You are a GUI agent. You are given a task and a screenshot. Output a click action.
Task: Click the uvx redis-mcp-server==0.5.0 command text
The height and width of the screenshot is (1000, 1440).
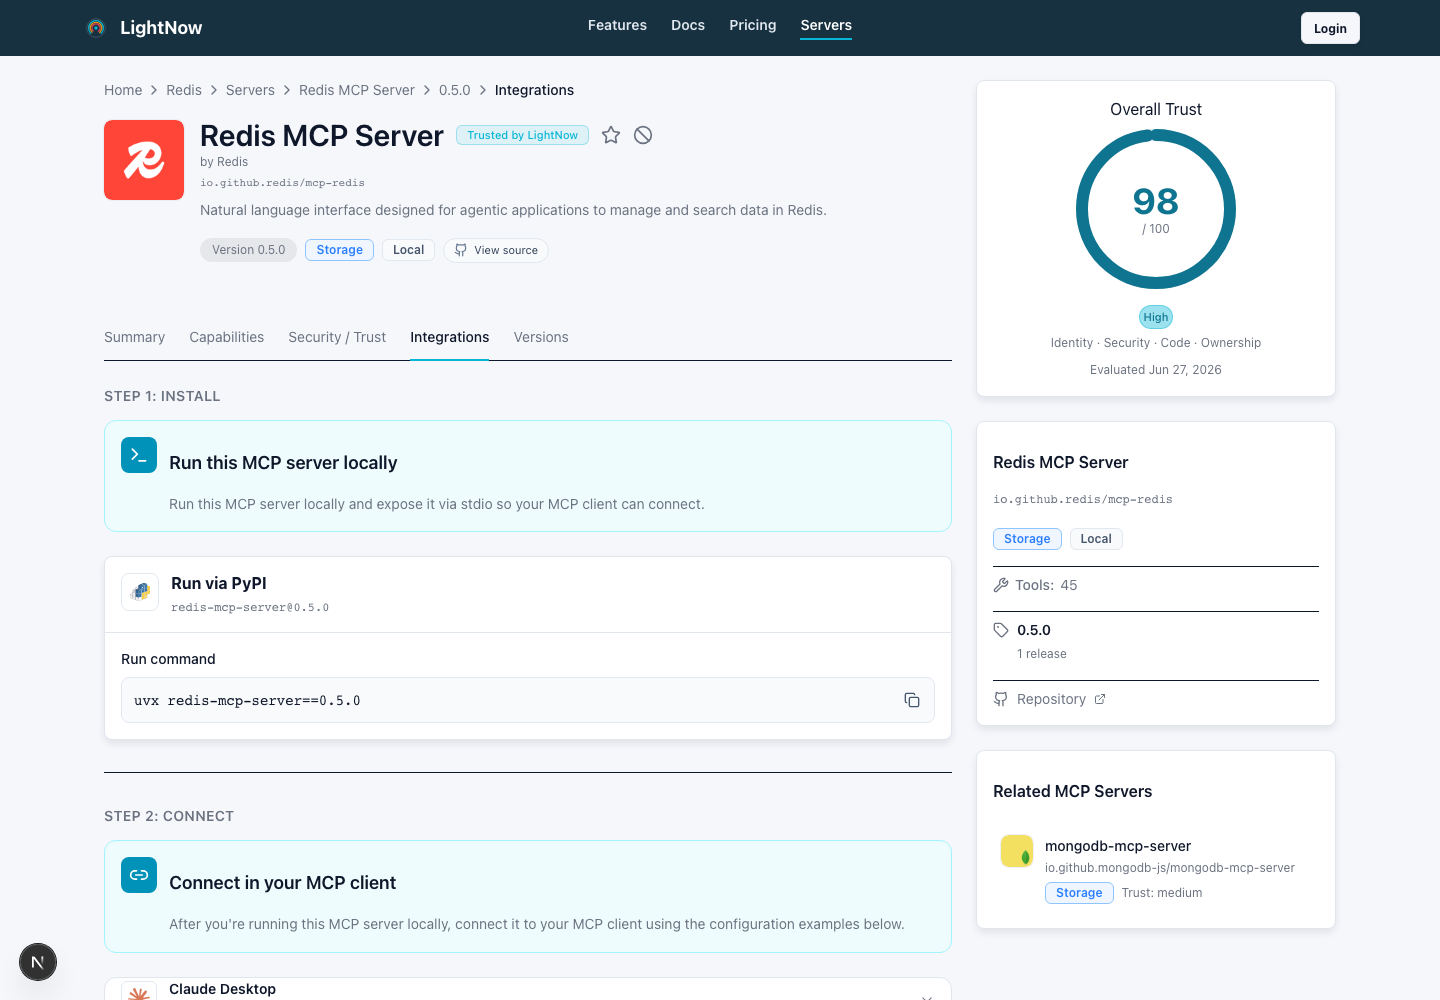(247, 700)
